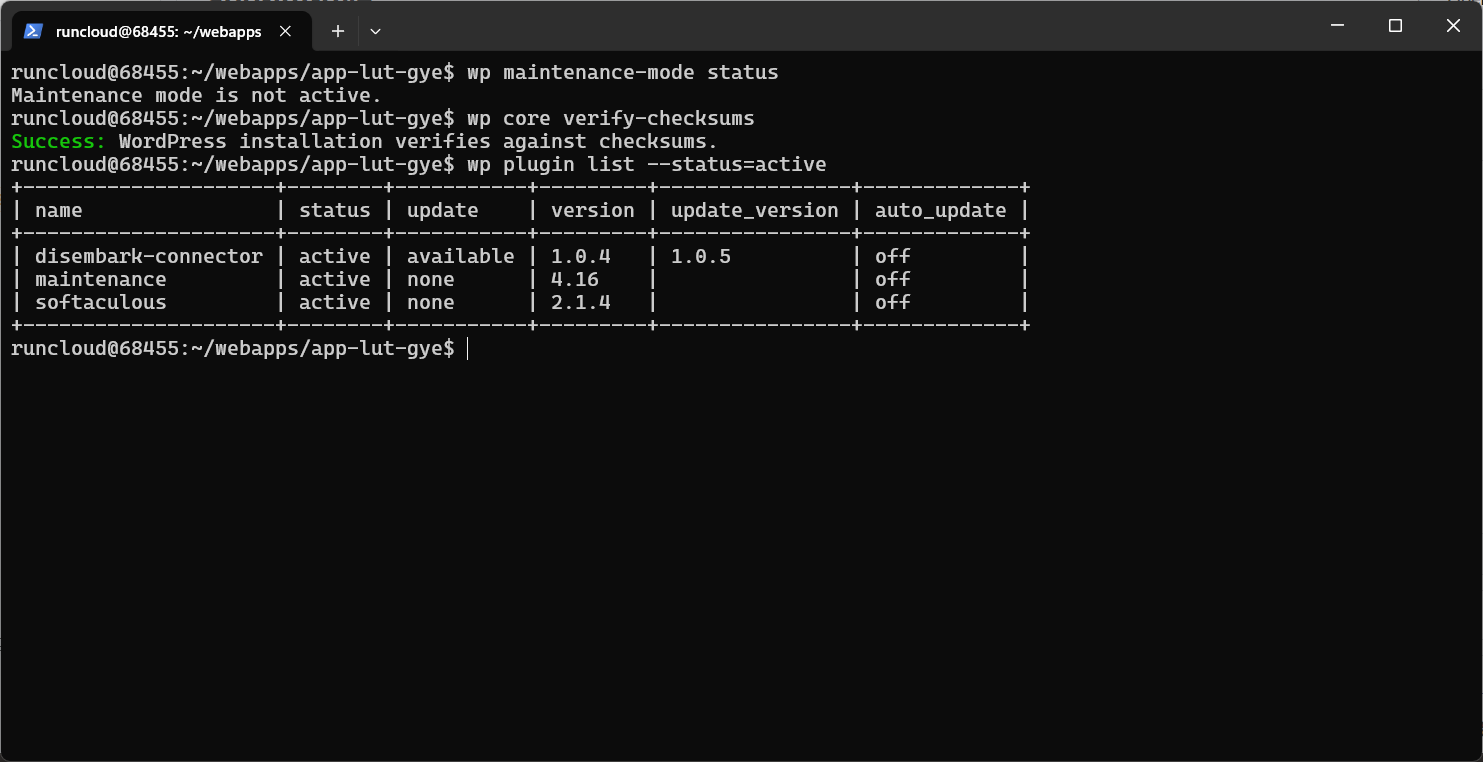The height and width of the screenshot is (762, 1483).
Task: Select the runcloud@68455: ~/webapps tab
Action: click(159, 31)
